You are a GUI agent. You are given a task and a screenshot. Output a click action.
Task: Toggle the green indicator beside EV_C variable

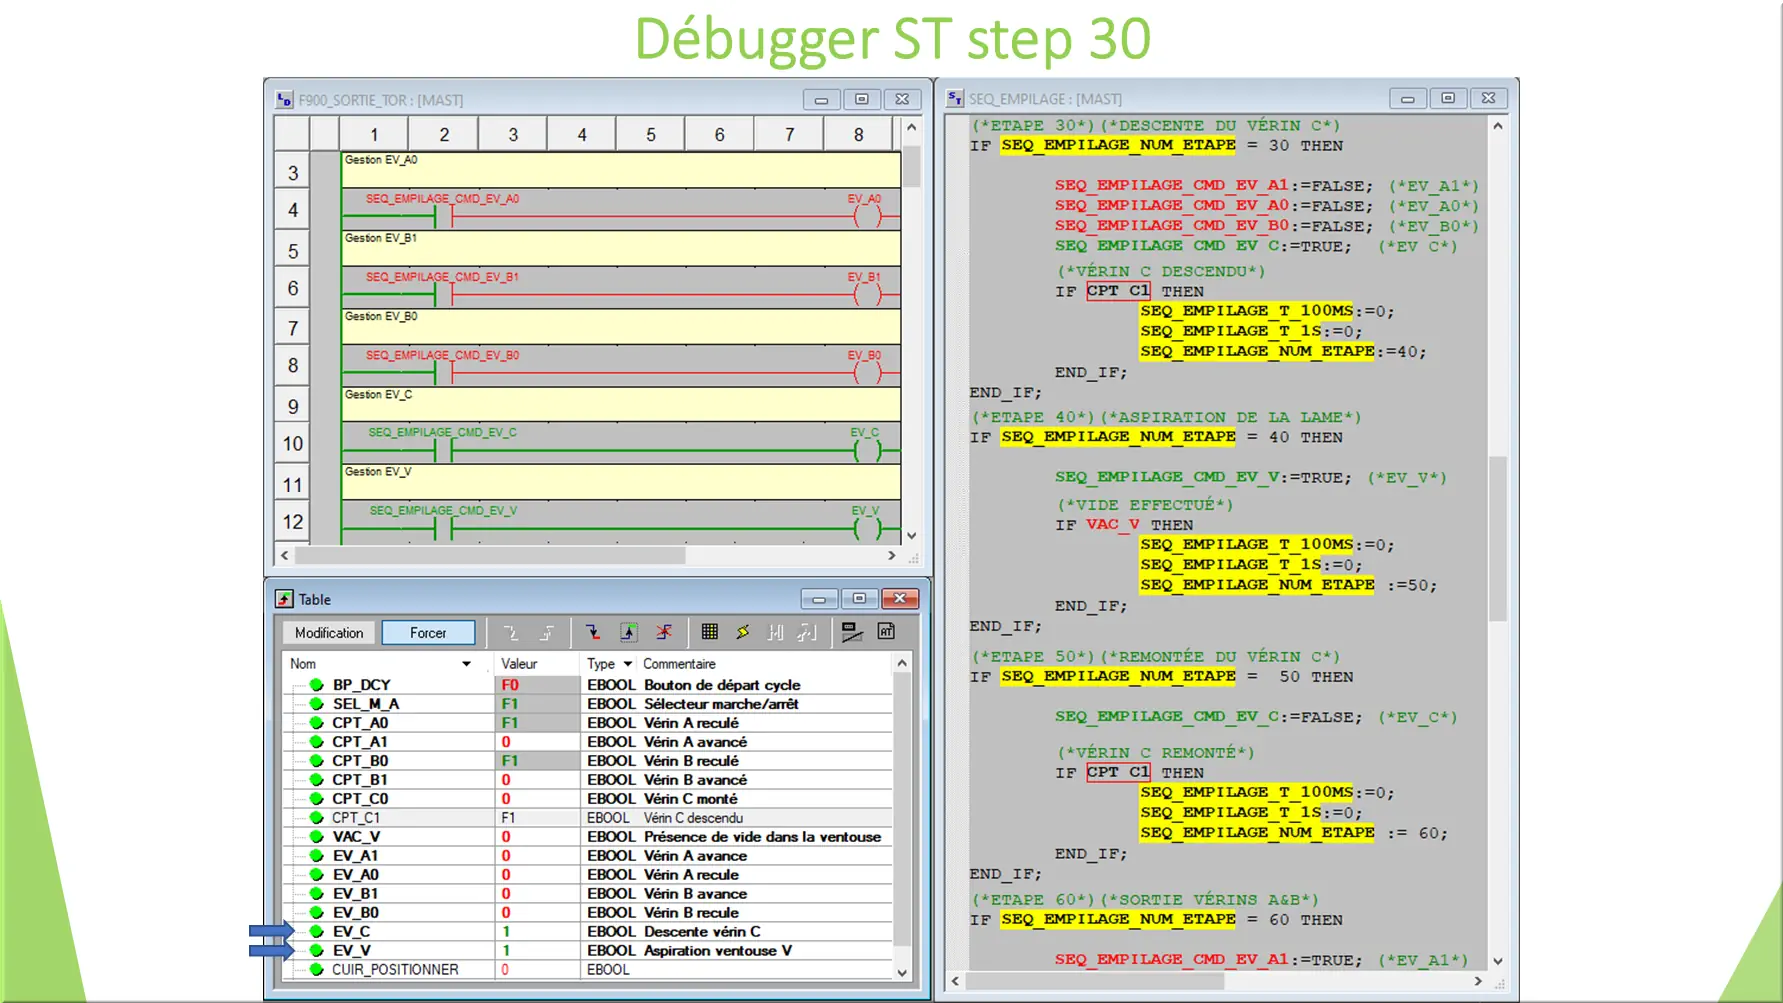(316, 931)
